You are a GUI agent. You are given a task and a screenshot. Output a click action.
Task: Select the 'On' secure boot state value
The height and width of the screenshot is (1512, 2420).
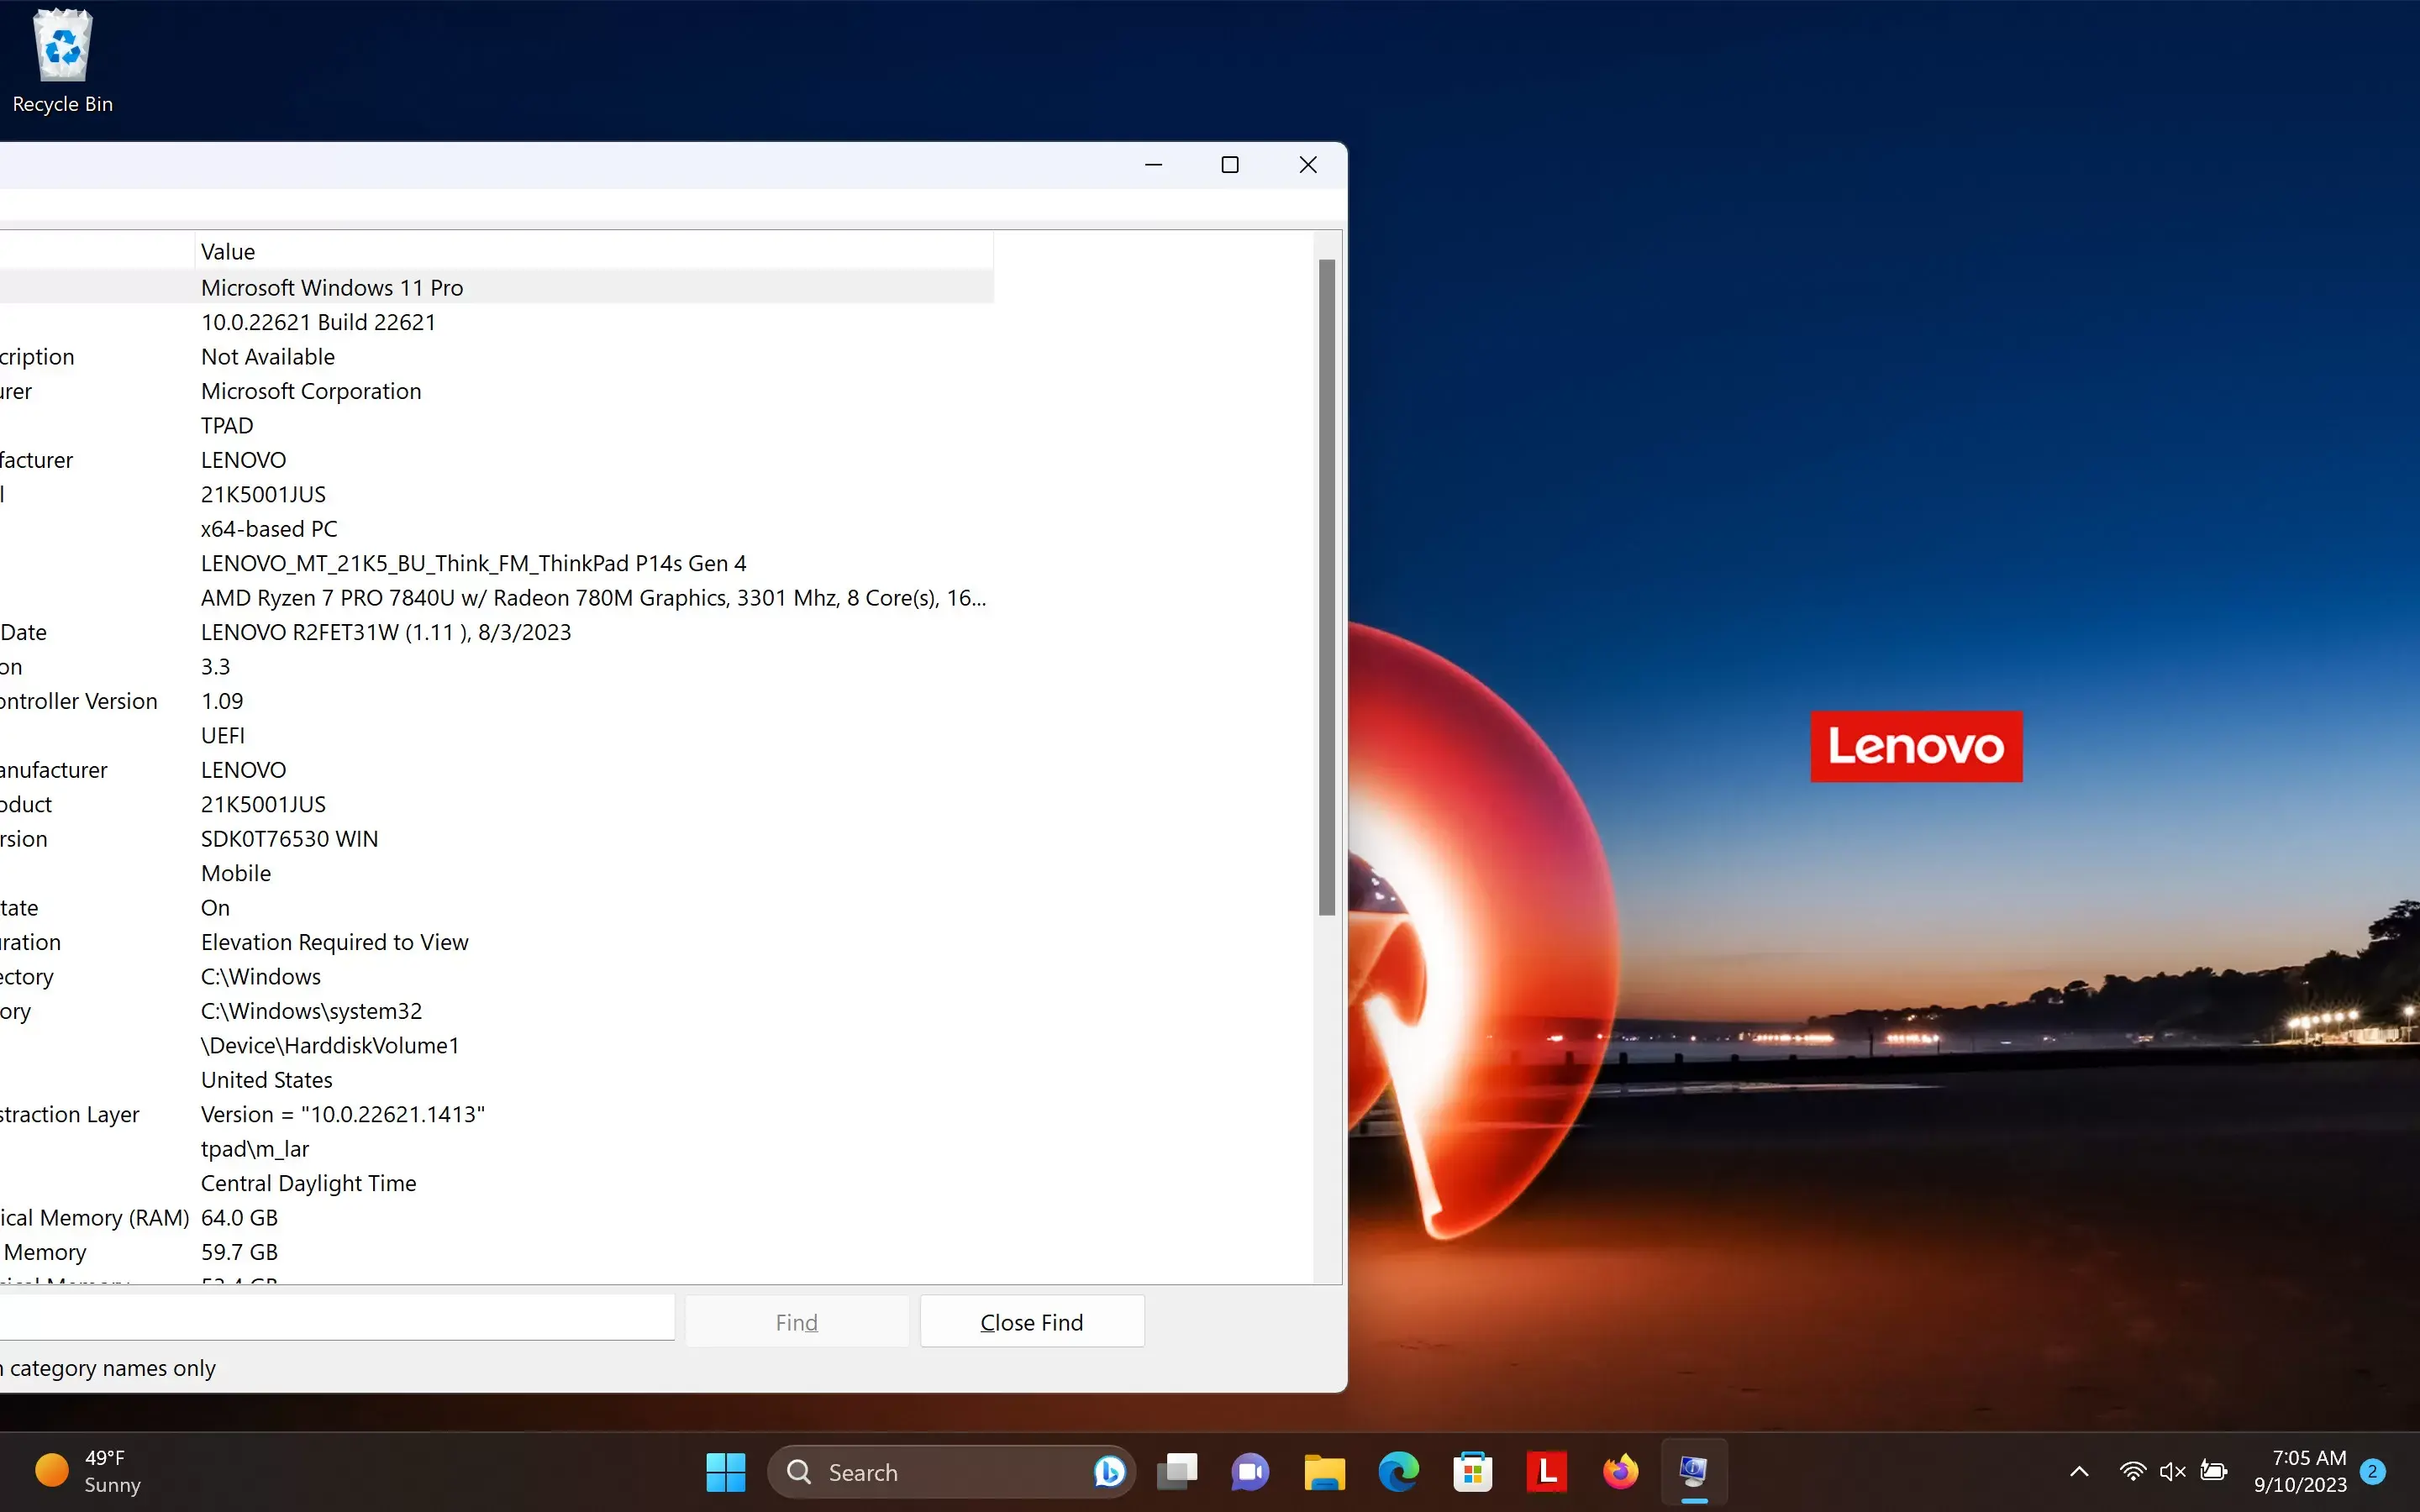coord(215,907)
